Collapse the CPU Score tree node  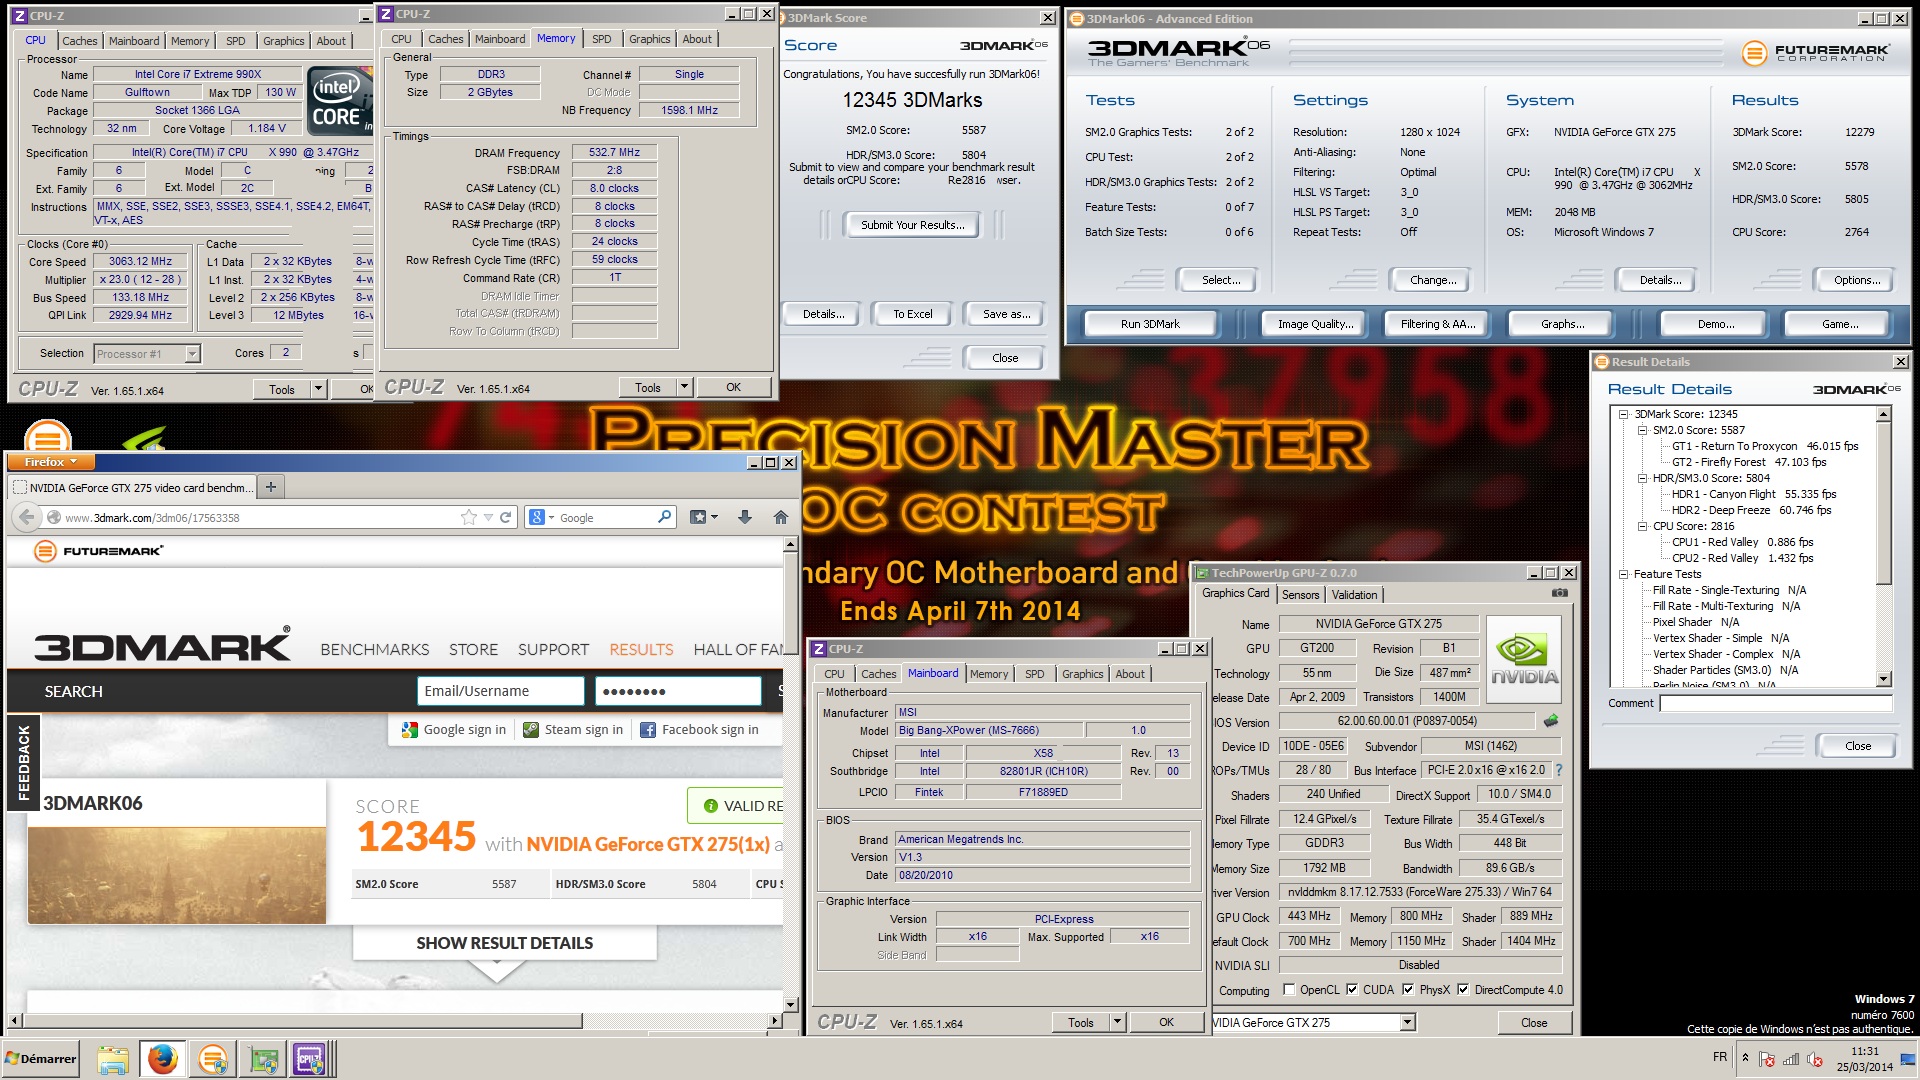[1642, 526]
